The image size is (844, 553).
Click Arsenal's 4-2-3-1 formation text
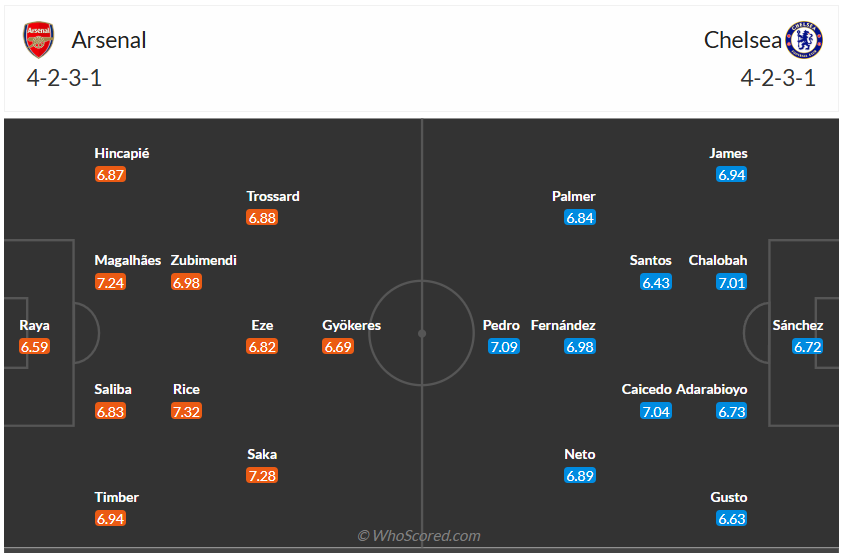[65, 78]
